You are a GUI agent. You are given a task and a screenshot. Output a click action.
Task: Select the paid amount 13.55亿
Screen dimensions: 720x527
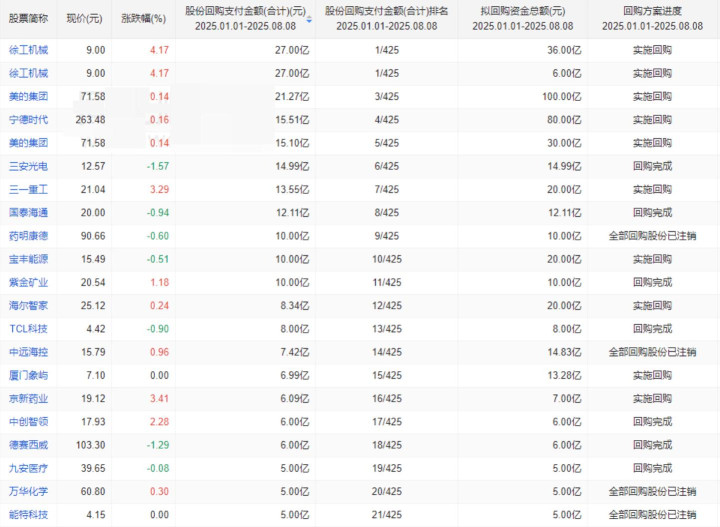292,190
